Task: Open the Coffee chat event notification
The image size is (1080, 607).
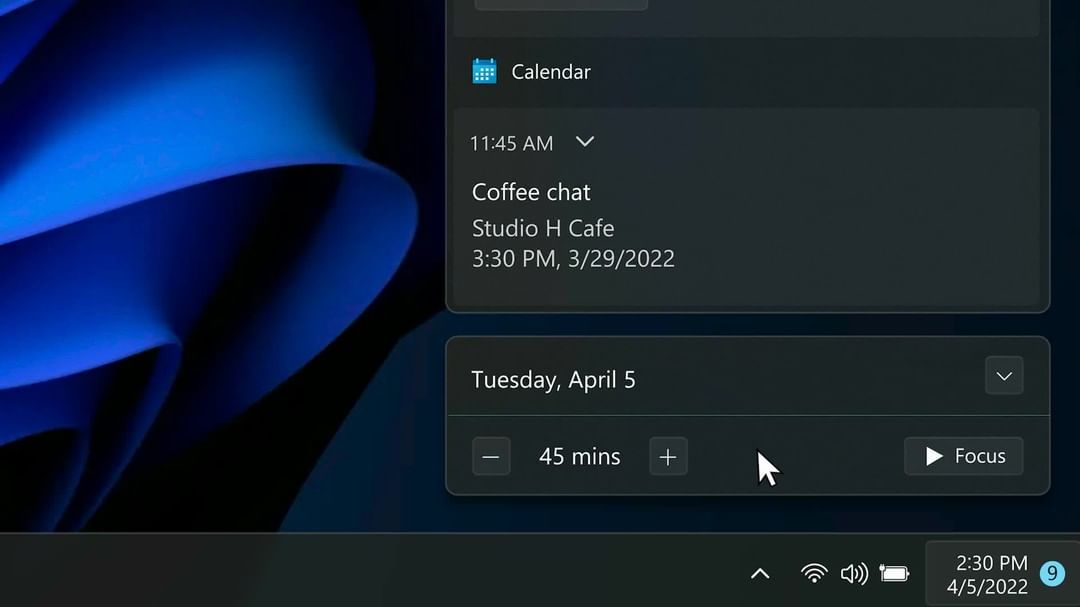Action: click(531, 192)
